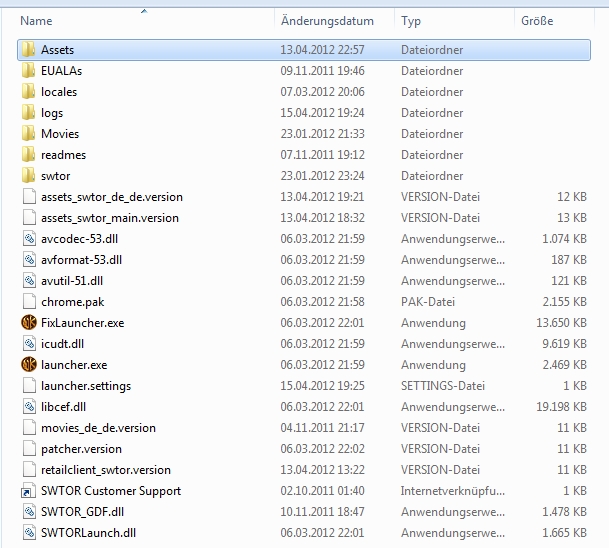Click size 19.198 KB of libcef.dll

pos(562,407)
